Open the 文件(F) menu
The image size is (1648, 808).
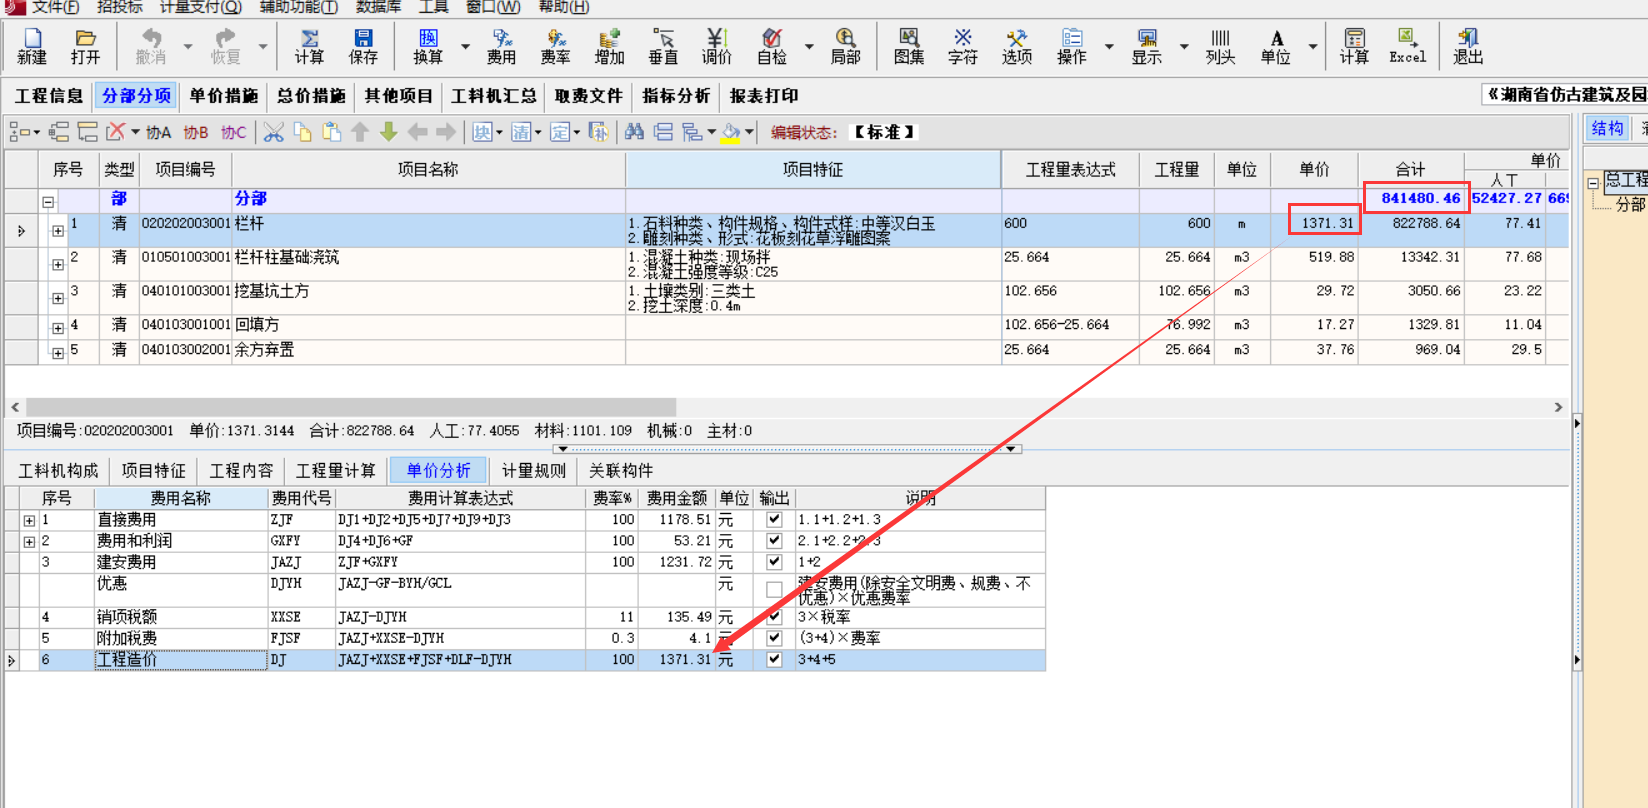[54, 7]
